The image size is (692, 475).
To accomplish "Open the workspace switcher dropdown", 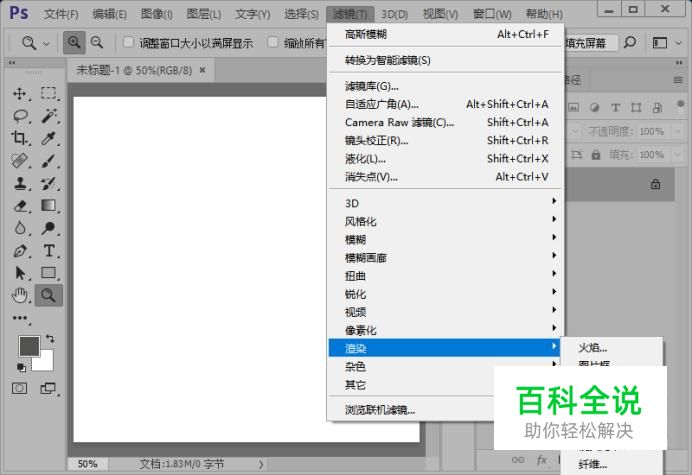I will pyautogui.click(x=679, y=43).
